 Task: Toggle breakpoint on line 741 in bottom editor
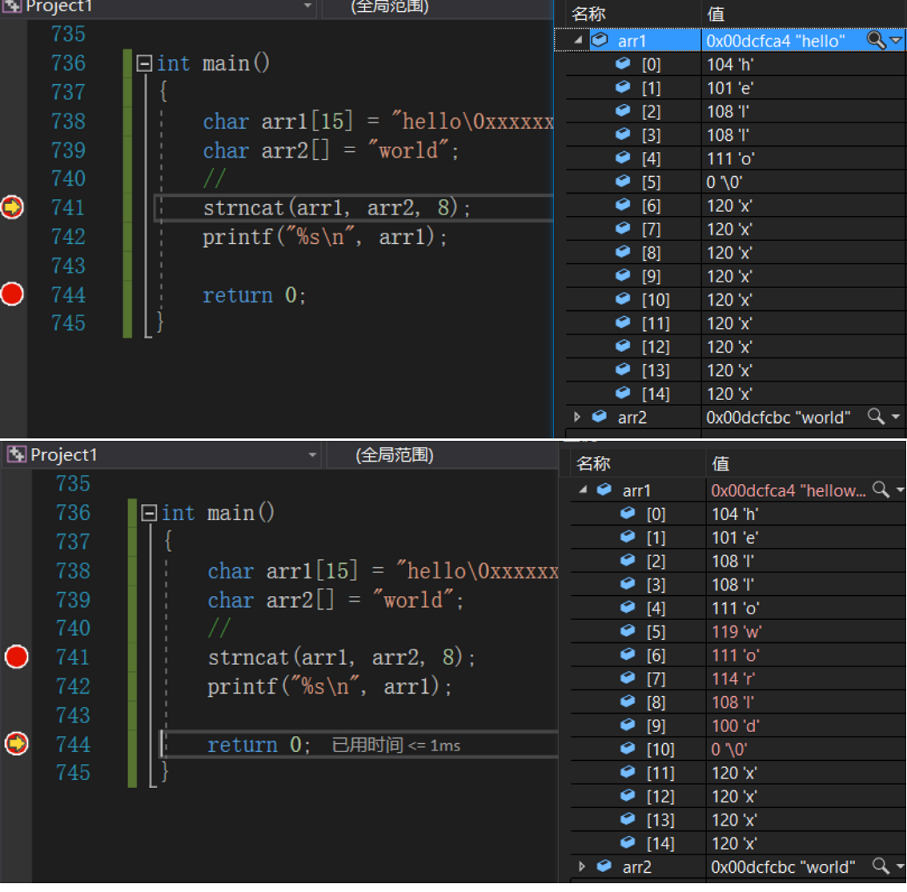click(16, 657)
